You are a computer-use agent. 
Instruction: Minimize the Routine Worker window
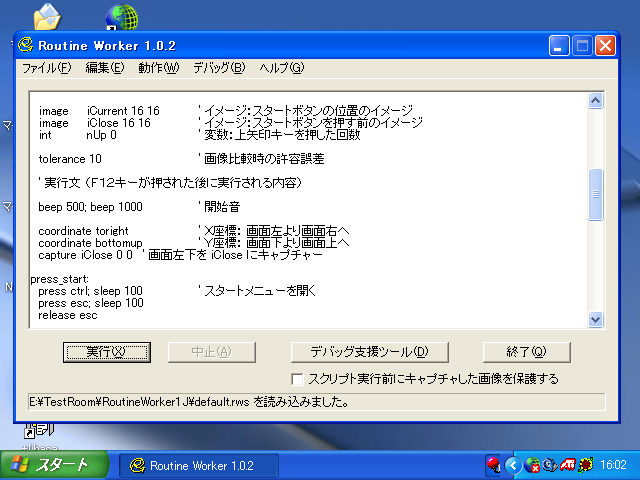(x=559, y=45)
